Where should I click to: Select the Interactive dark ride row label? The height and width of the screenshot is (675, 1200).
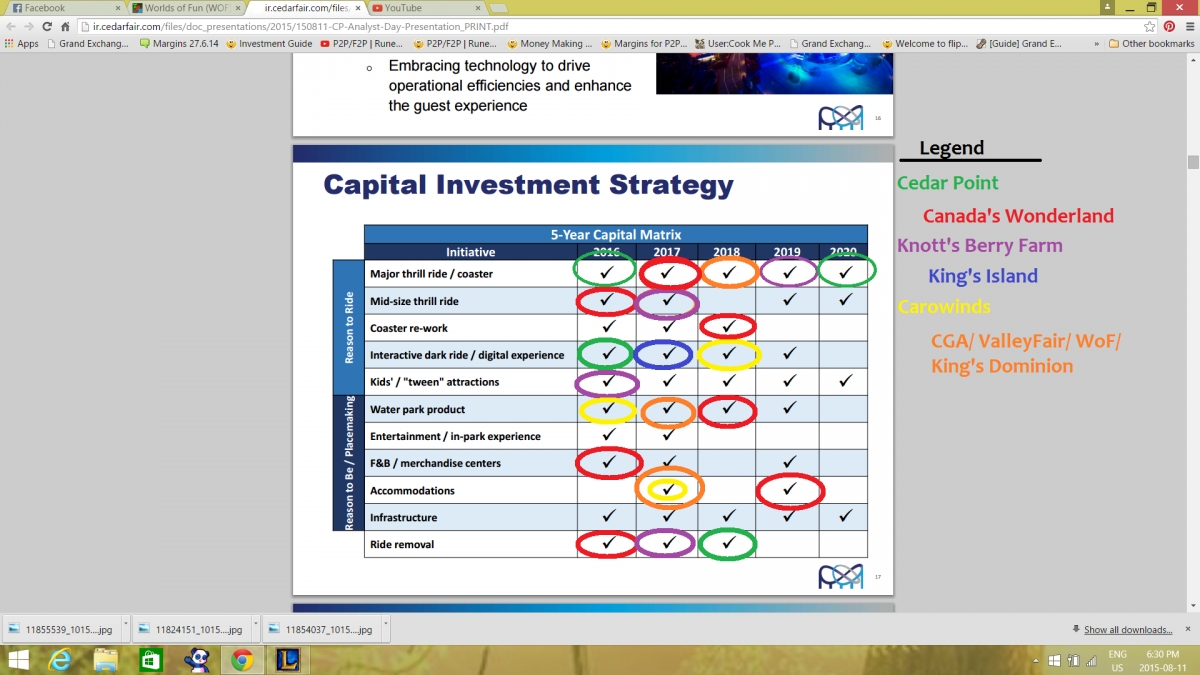(x=466, y=355)
